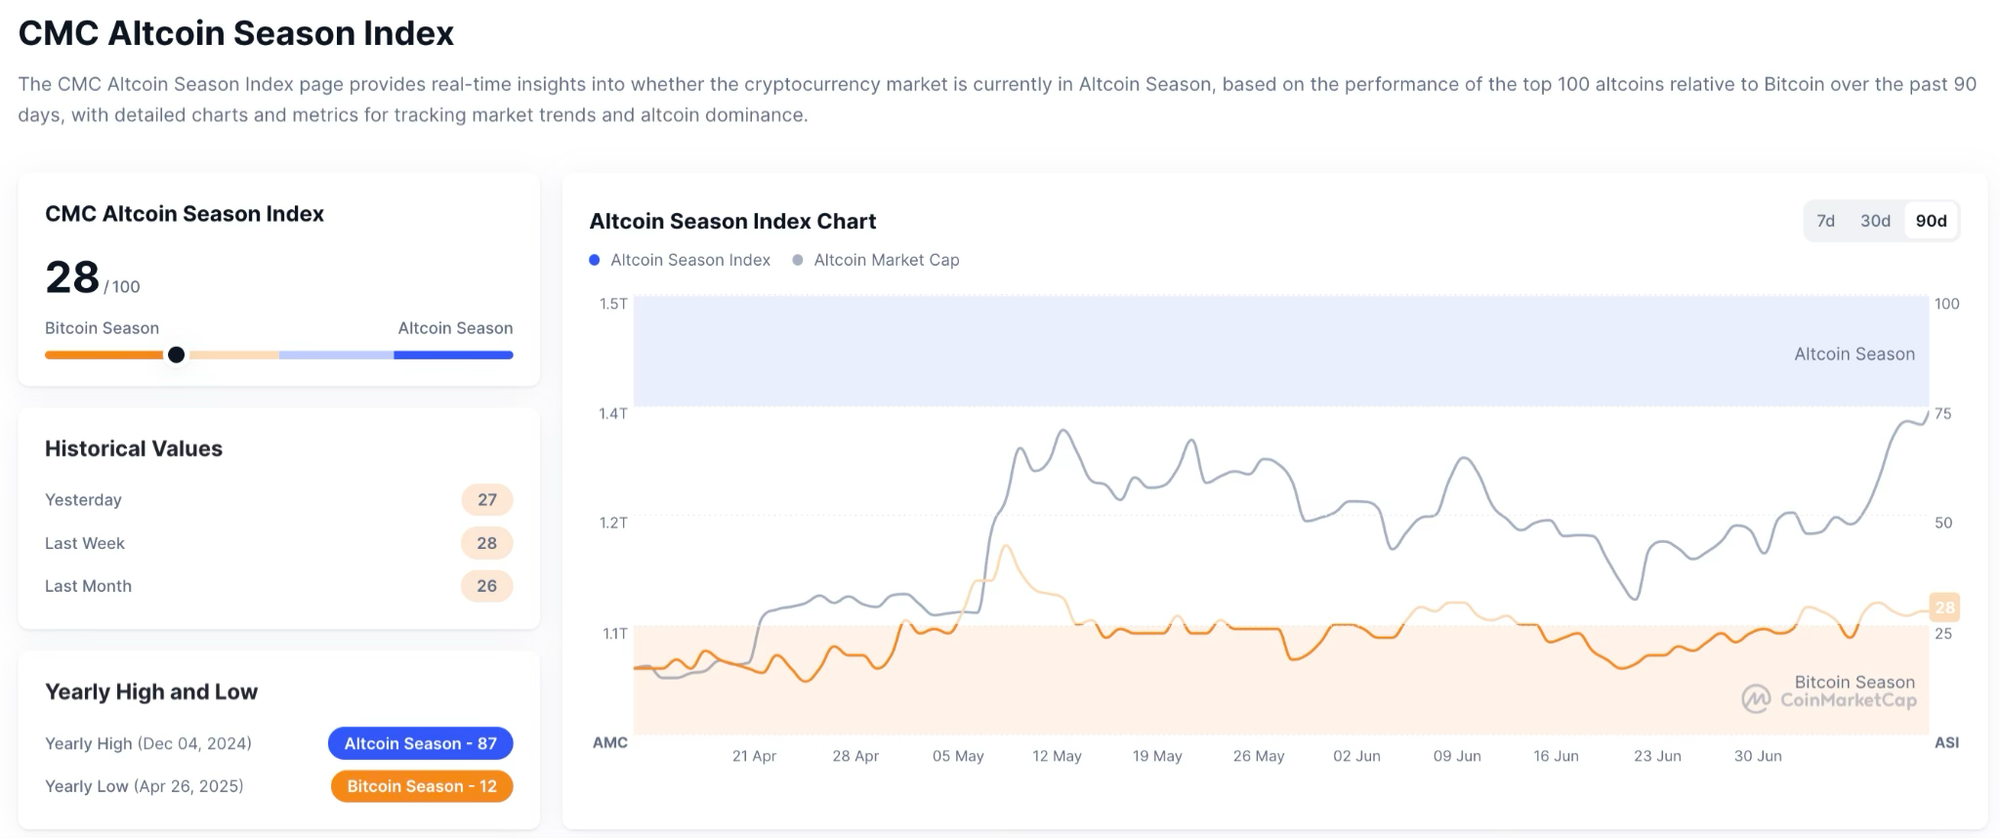Toggle Altcoin Market Cap legend dot
This screenshot has height=838, width=2000.
point(798,260)
